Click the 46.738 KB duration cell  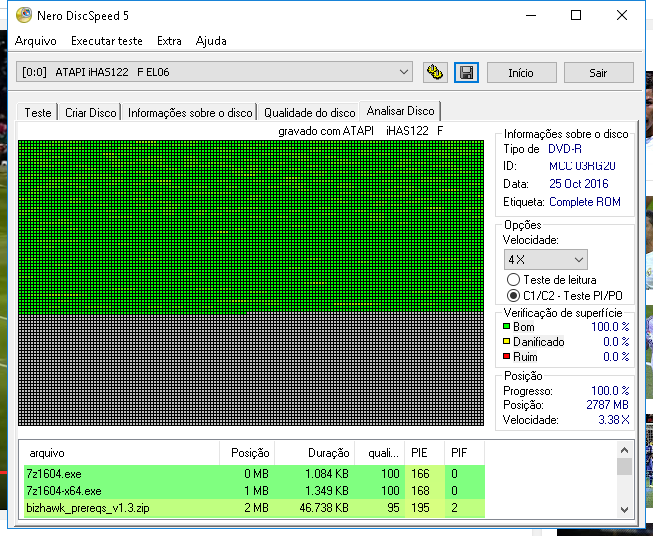pyautogui.click(x=324, y=508)
